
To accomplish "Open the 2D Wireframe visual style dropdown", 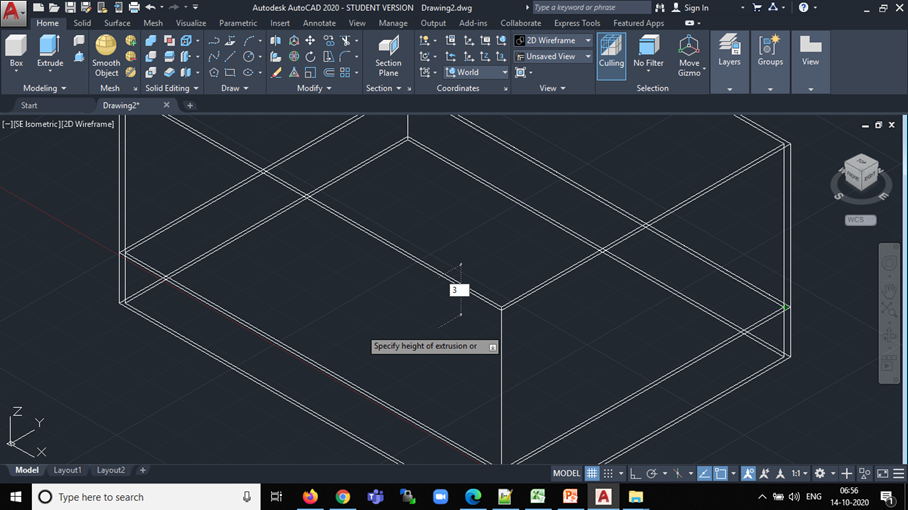I will click(x=553, y=41).
